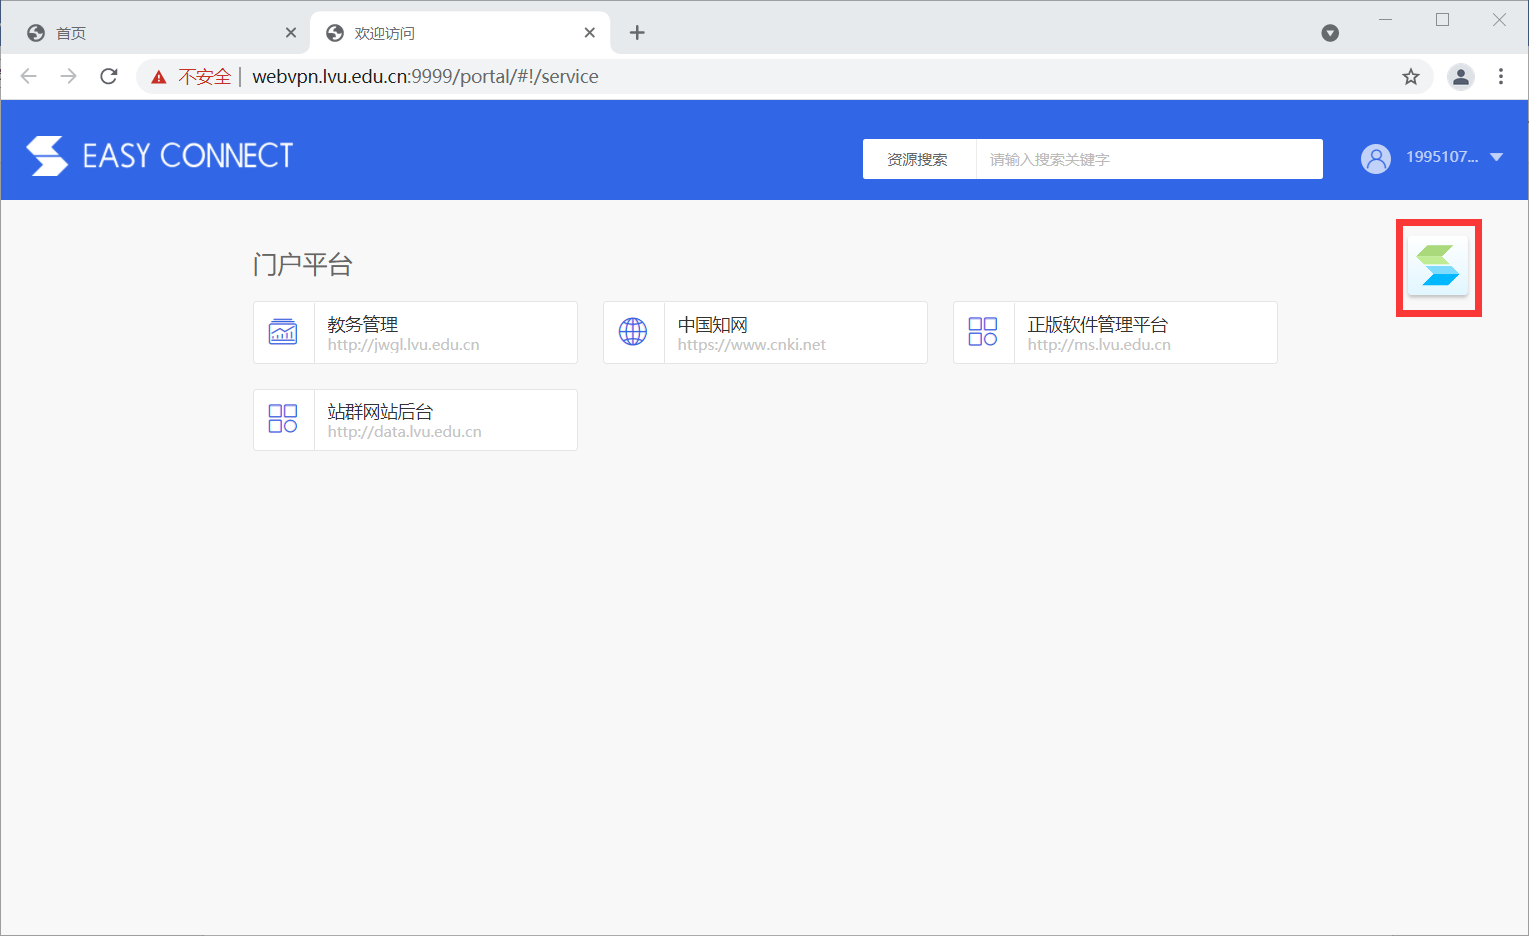Click the user avatar icon in header
Image resolution: width=1529 pixels, height=936 pixels.
coord(1376,158)
